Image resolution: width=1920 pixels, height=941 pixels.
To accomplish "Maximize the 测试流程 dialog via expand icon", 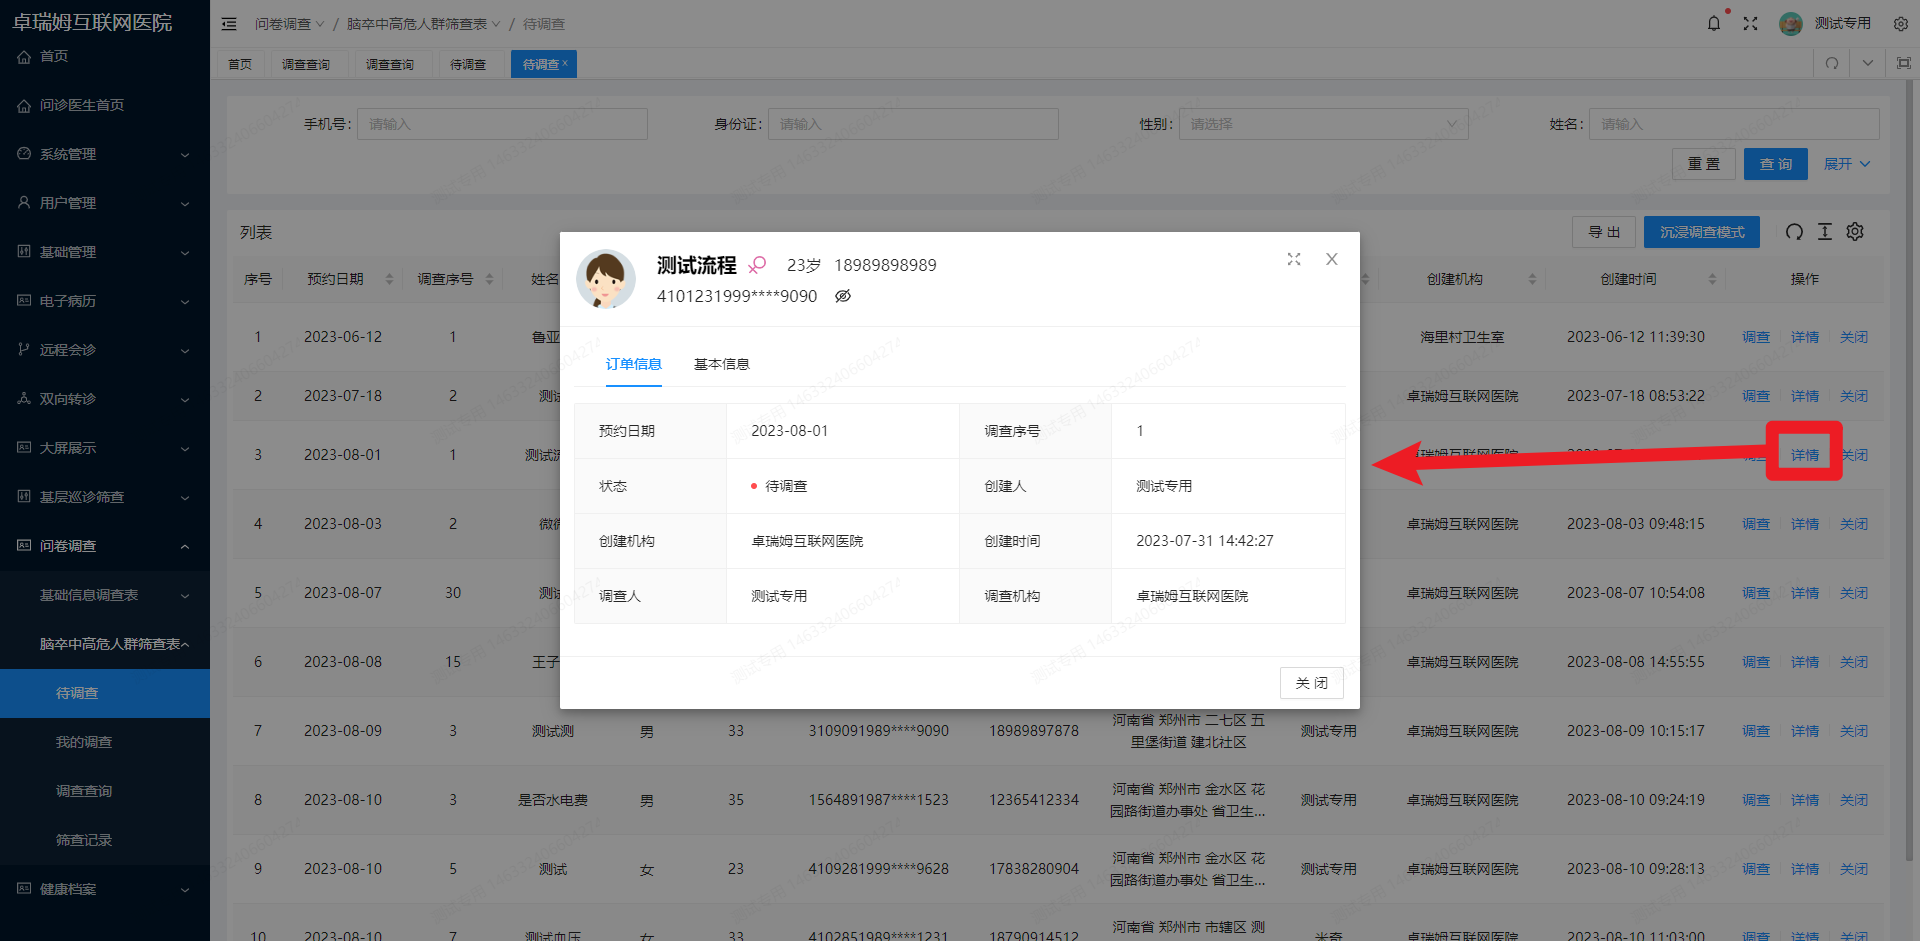I will click(x=1293, y=258).
